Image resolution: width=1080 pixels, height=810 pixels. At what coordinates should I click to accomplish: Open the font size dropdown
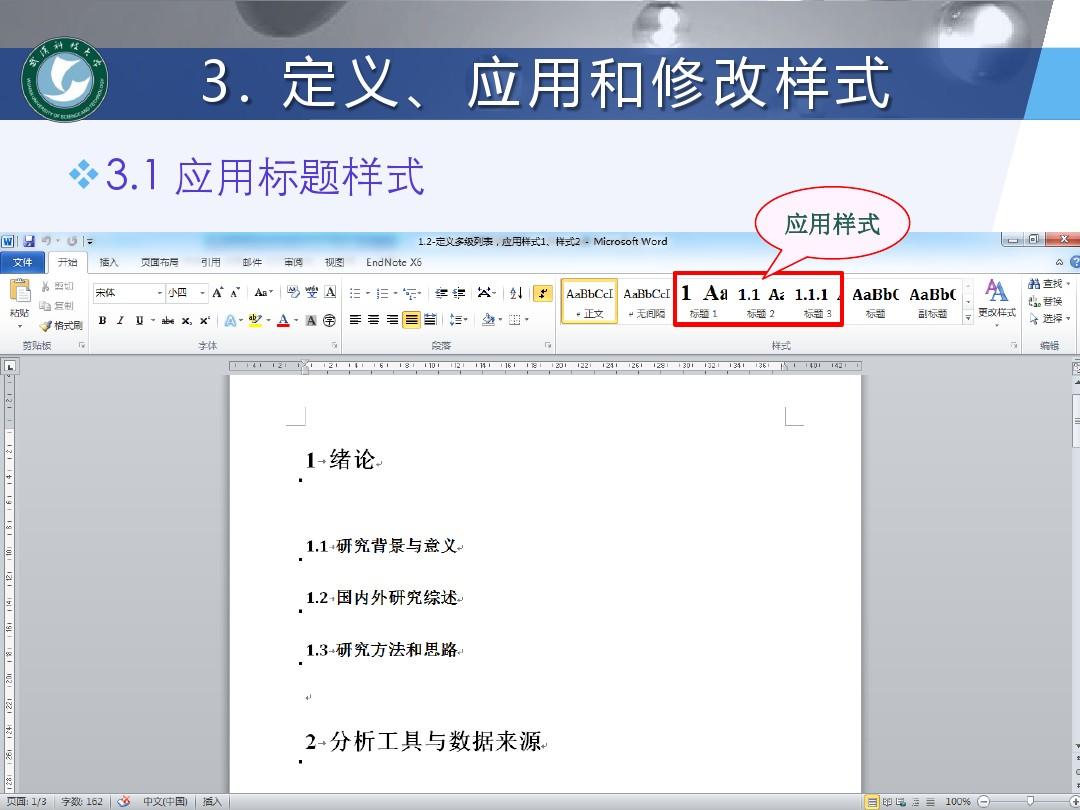tap(200, 292)
